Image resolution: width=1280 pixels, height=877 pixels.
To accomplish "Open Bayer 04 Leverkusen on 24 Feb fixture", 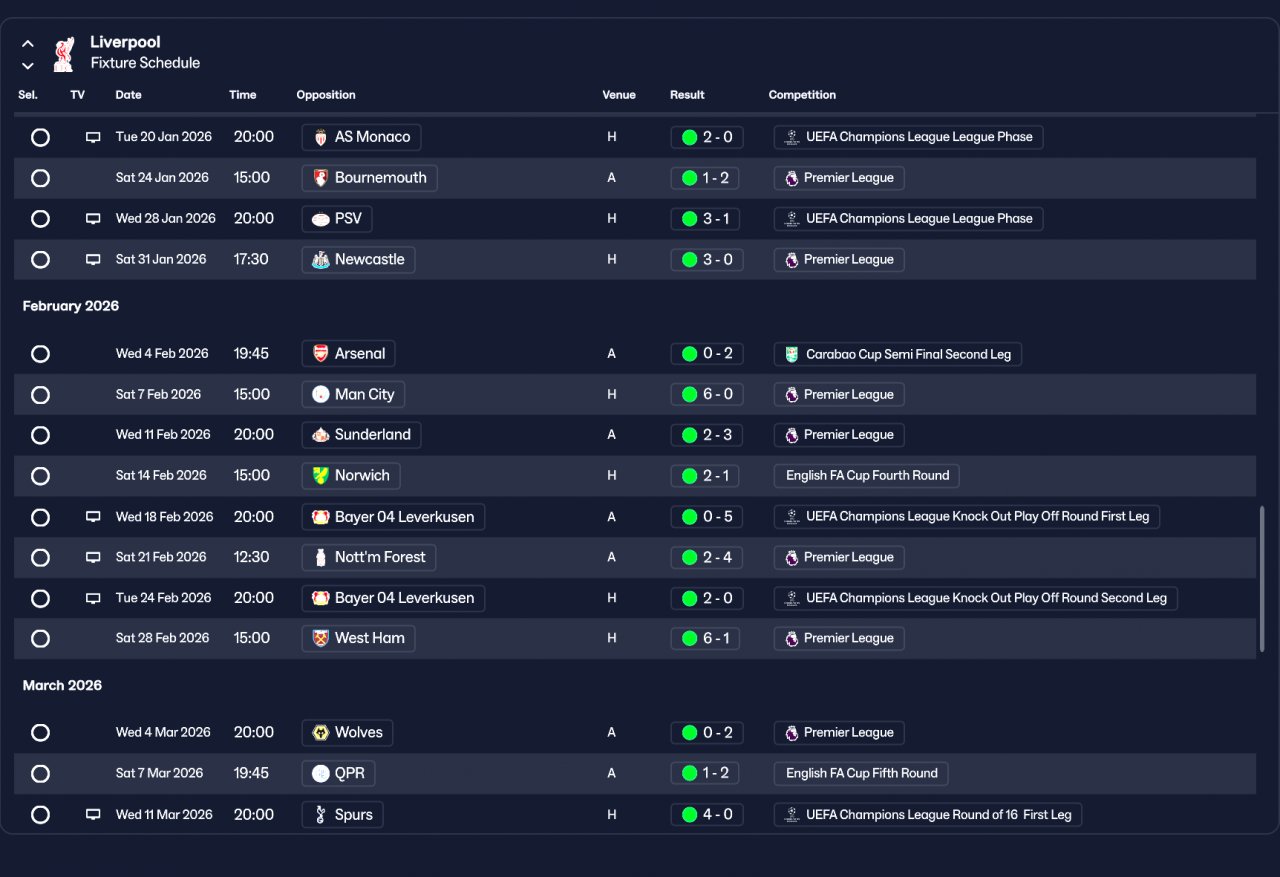I will (394, 598).
